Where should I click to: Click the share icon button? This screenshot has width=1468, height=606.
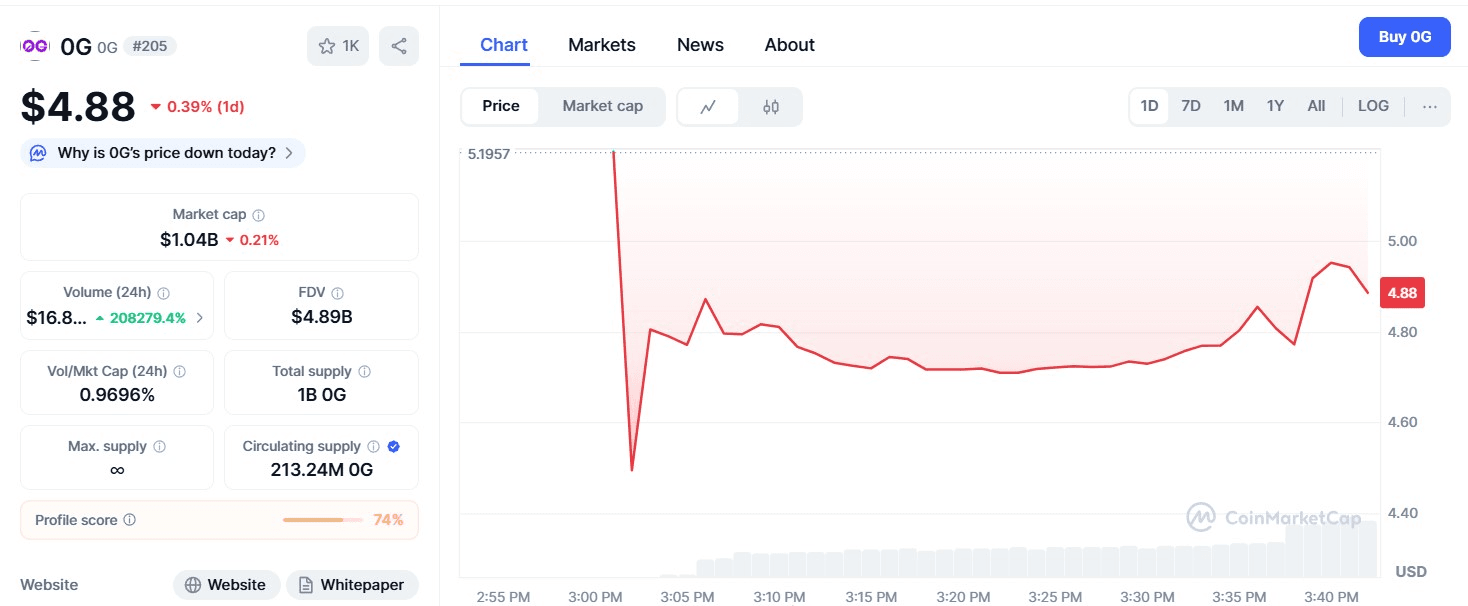[x=399, y=46]
